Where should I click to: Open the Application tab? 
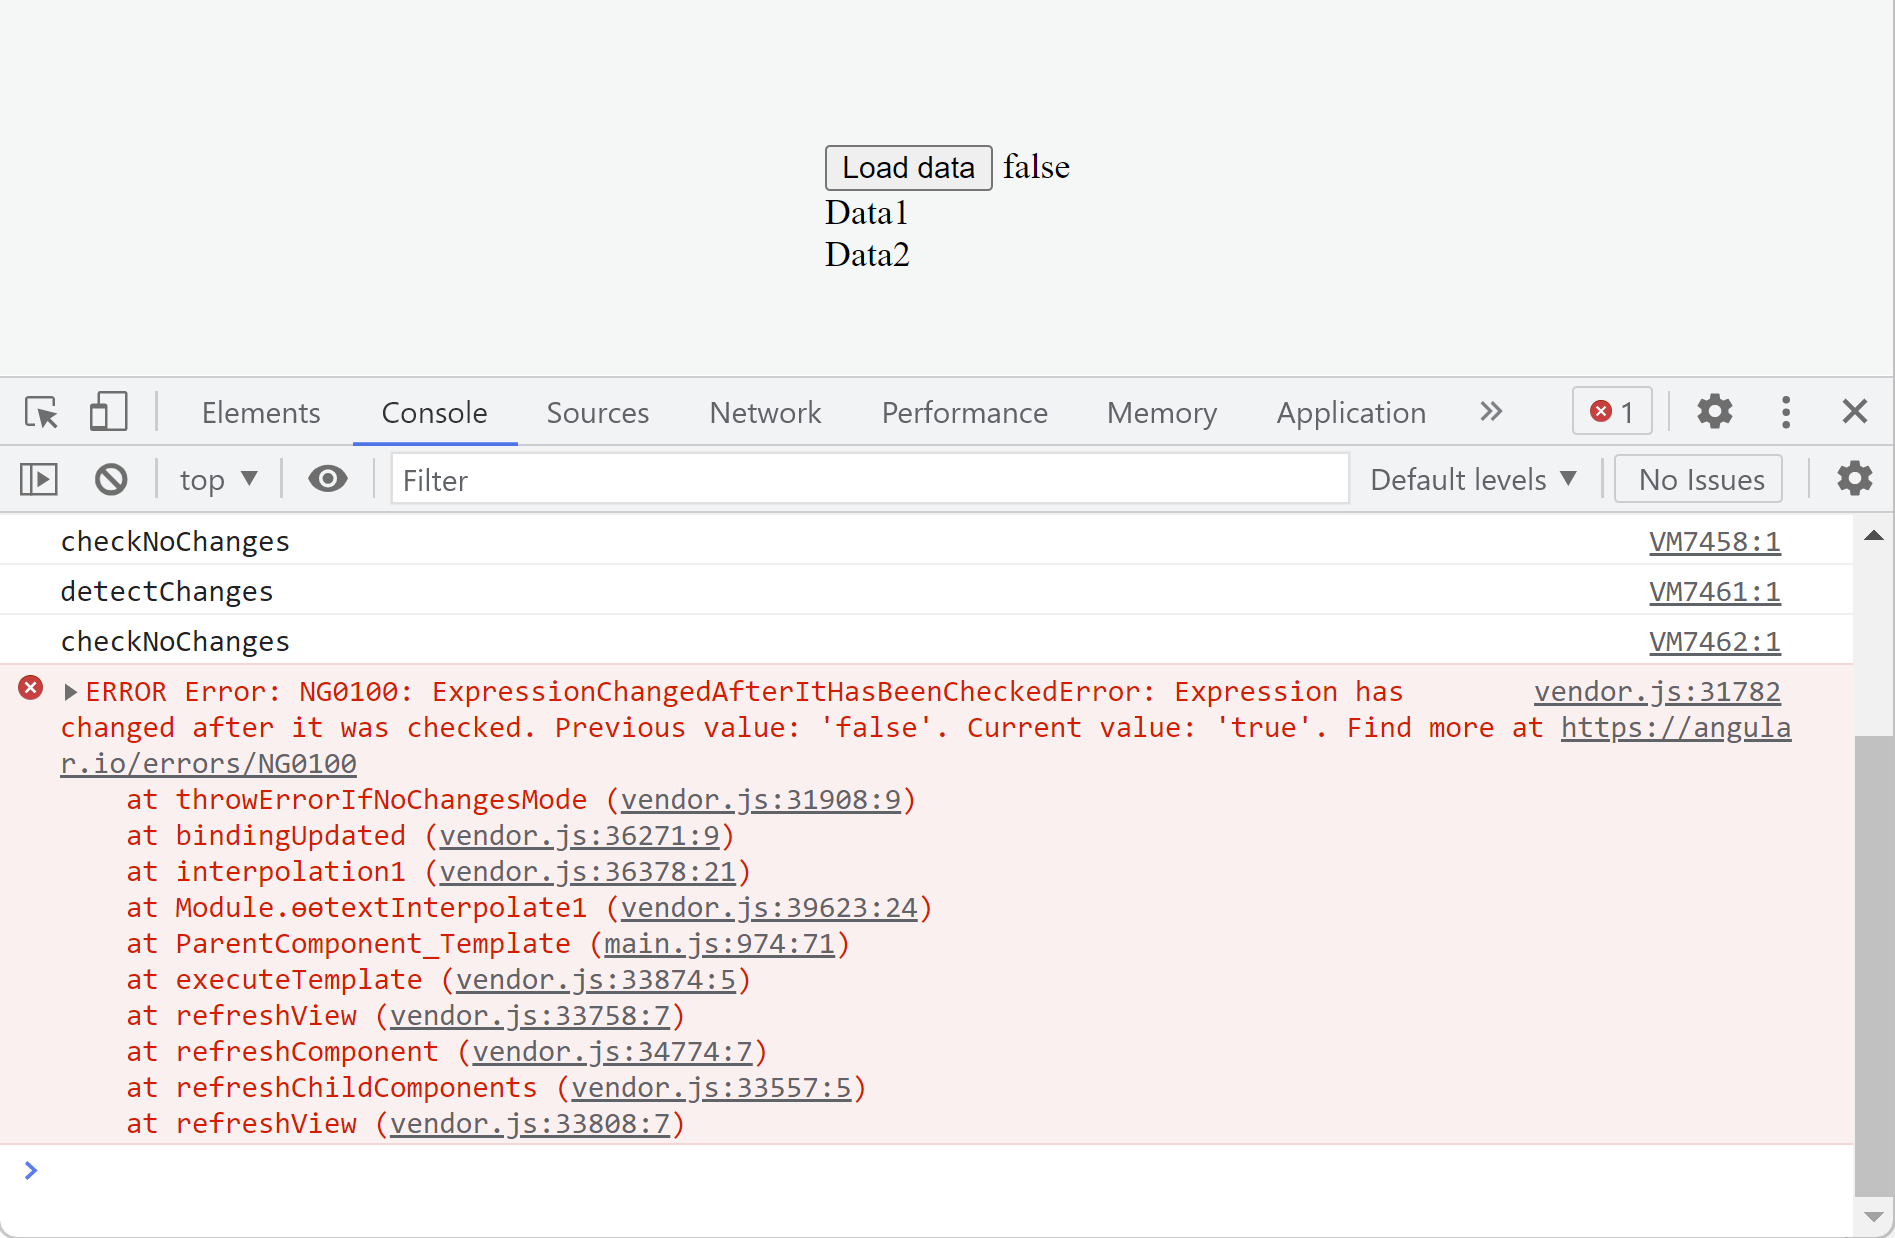point(1351,412)
